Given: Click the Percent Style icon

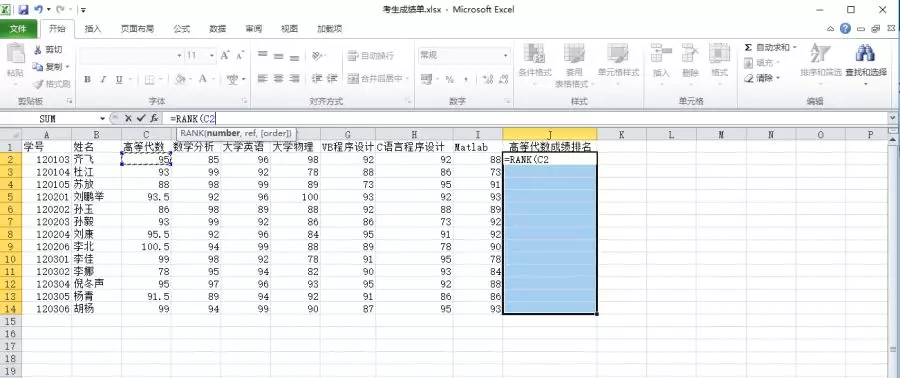Looking at the screenshot, I should point(449,79).
